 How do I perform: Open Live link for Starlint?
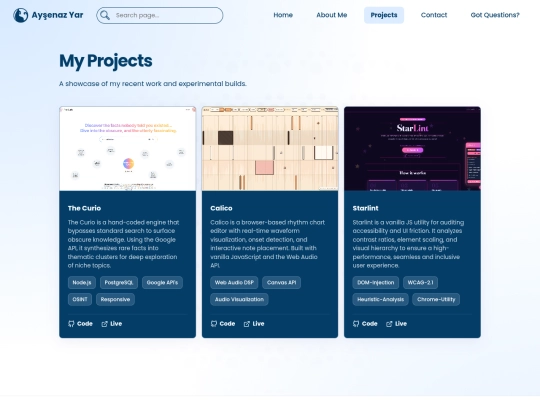tap(396, 324)
